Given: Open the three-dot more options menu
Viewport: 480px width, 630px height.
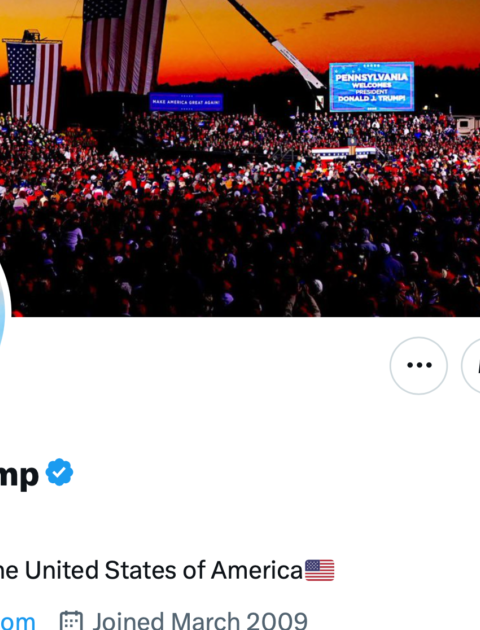Looking at the screenshot, I should 419,365.
